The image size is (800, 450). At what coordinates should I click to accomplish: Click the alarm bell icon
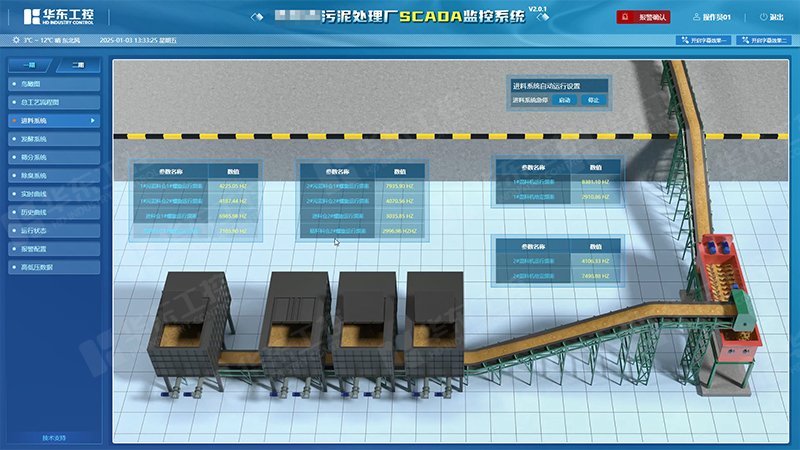(x=625, y=17)
